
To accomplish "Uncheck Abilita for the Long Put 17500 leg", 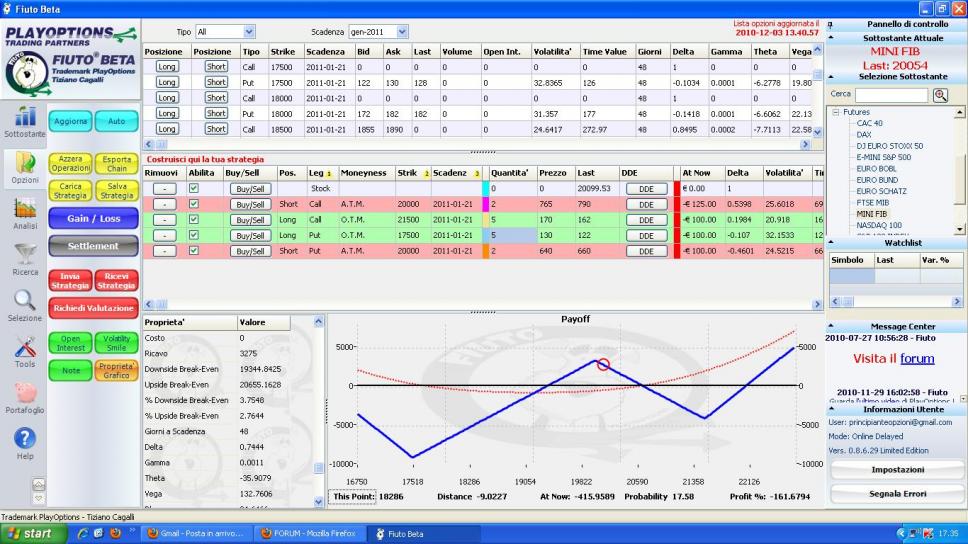I will [194, 235].
